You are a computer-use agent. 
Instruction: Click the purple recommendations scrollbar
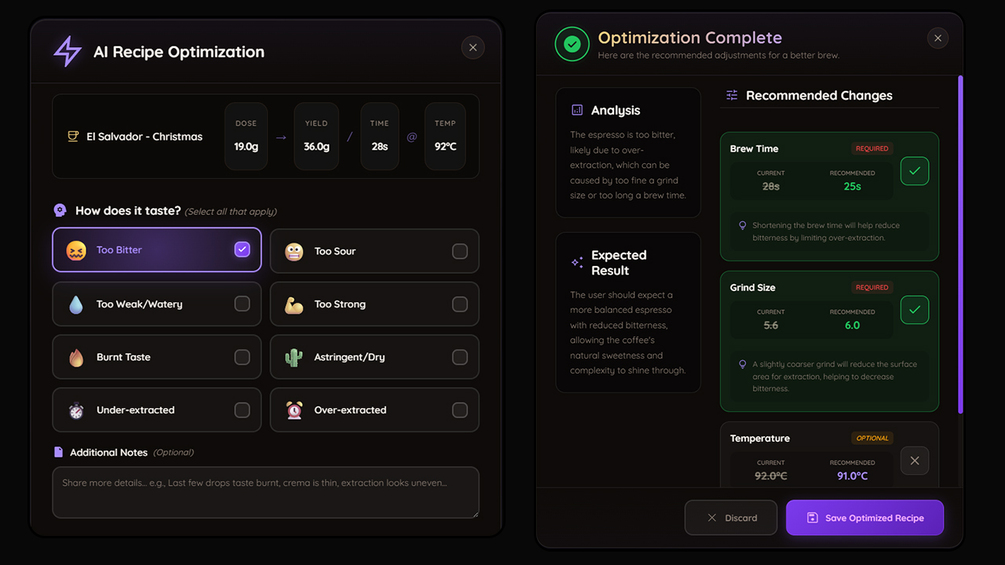click(x=960, y=245)
